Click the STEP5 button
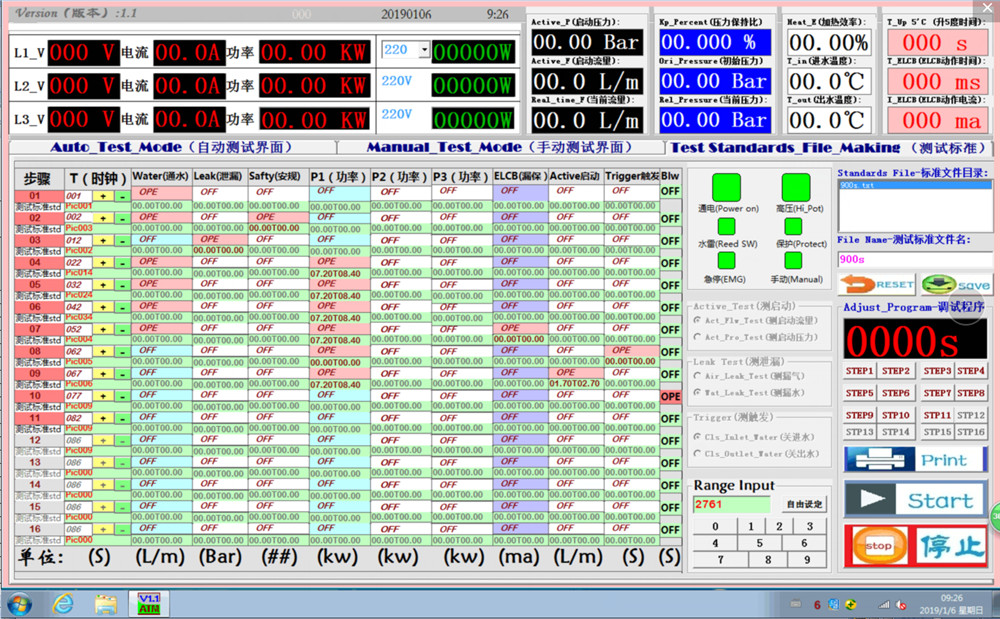 [x=860, y=393]
